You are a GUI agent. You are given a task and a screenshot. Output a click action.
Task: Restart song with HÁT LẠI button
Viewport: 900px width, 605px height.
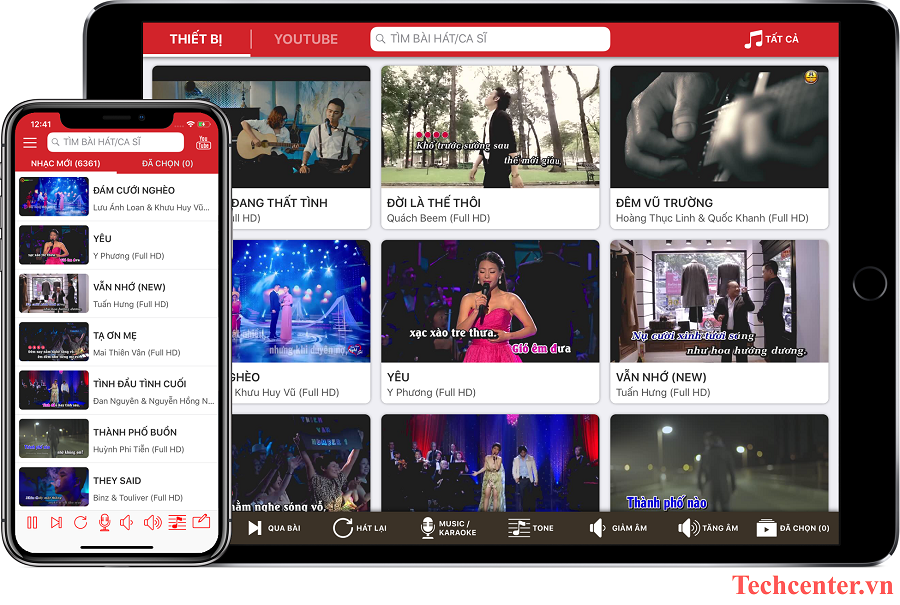(360, 528)
